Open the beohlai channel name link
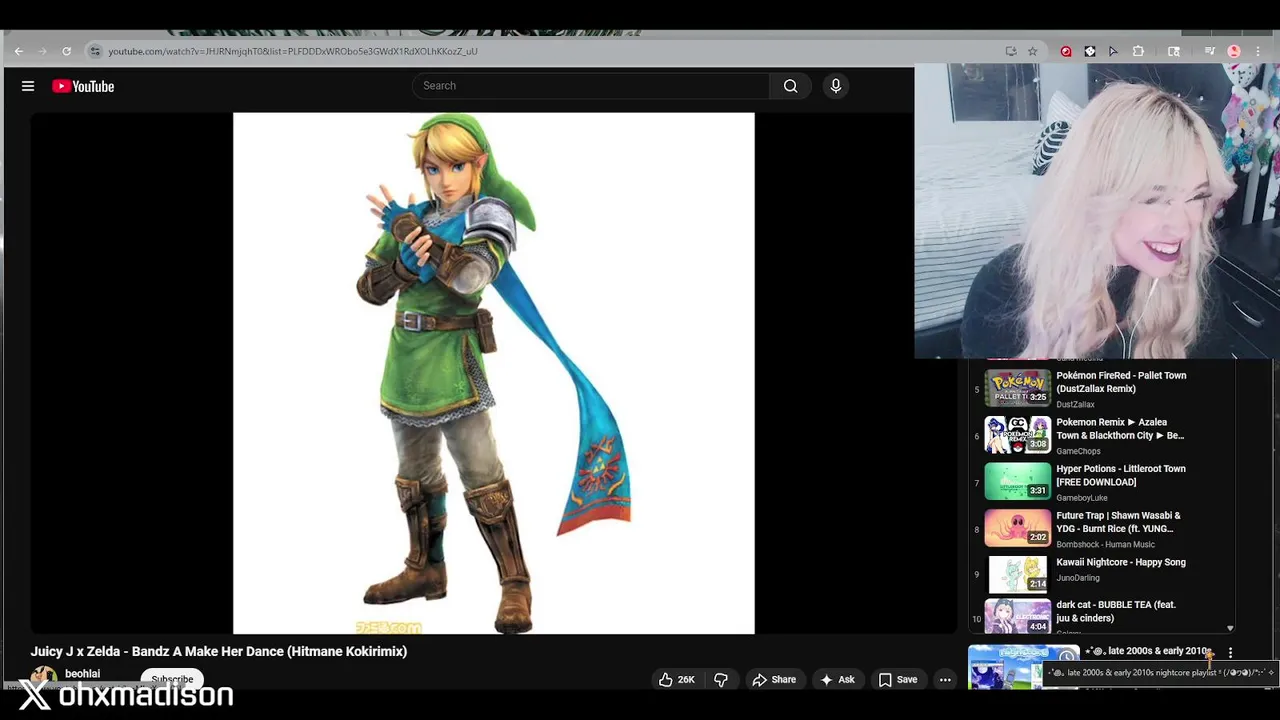 [x=82, y=674]
